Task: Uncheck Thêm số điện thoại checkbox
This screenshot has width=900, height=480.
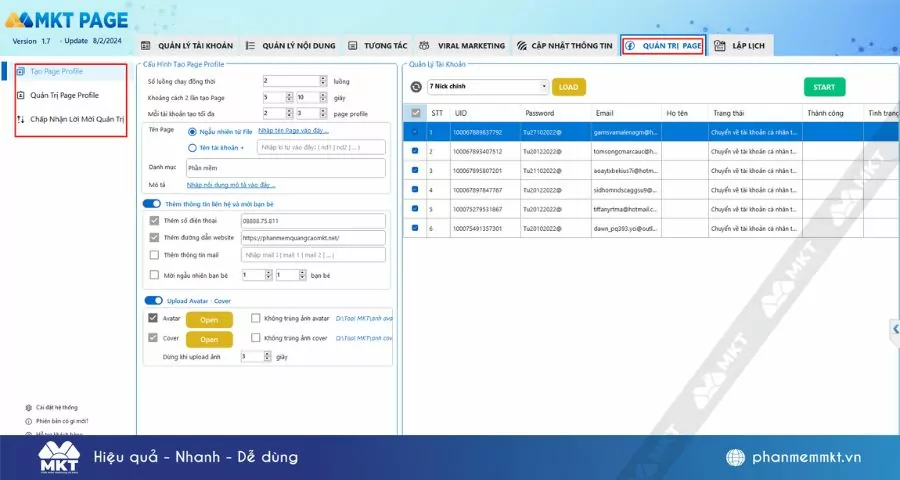Action: pyautogui.click(x=154, y=220)
